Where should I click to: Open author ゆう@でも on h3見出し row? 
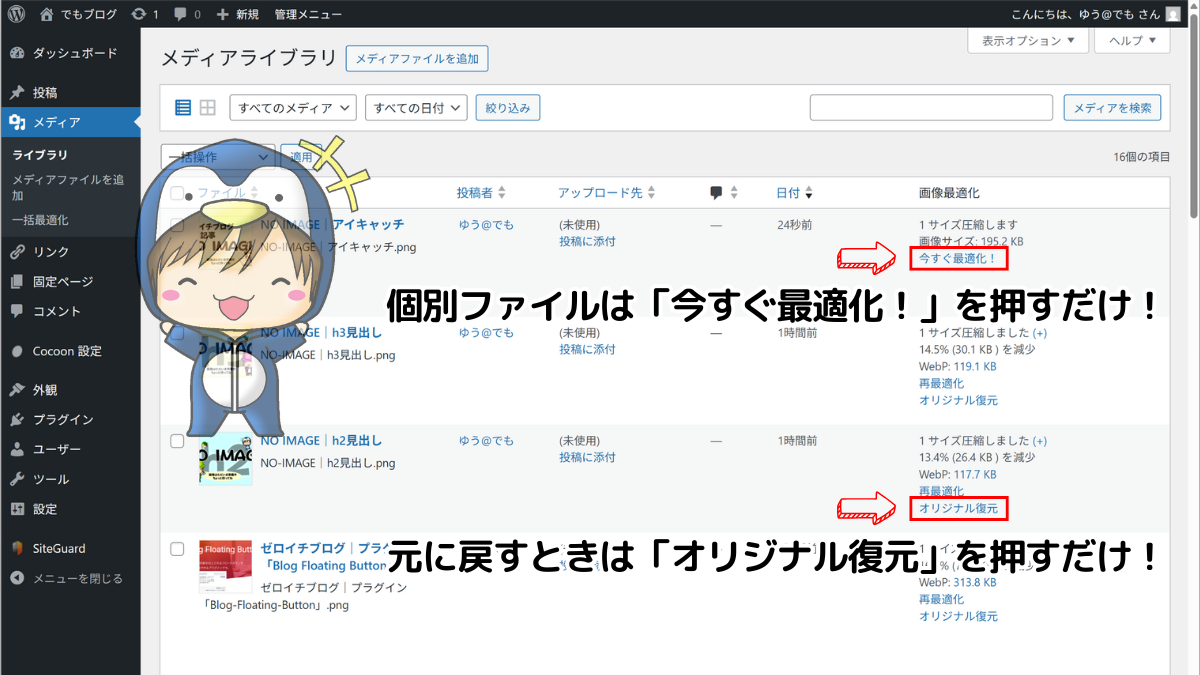pos(486,332)
